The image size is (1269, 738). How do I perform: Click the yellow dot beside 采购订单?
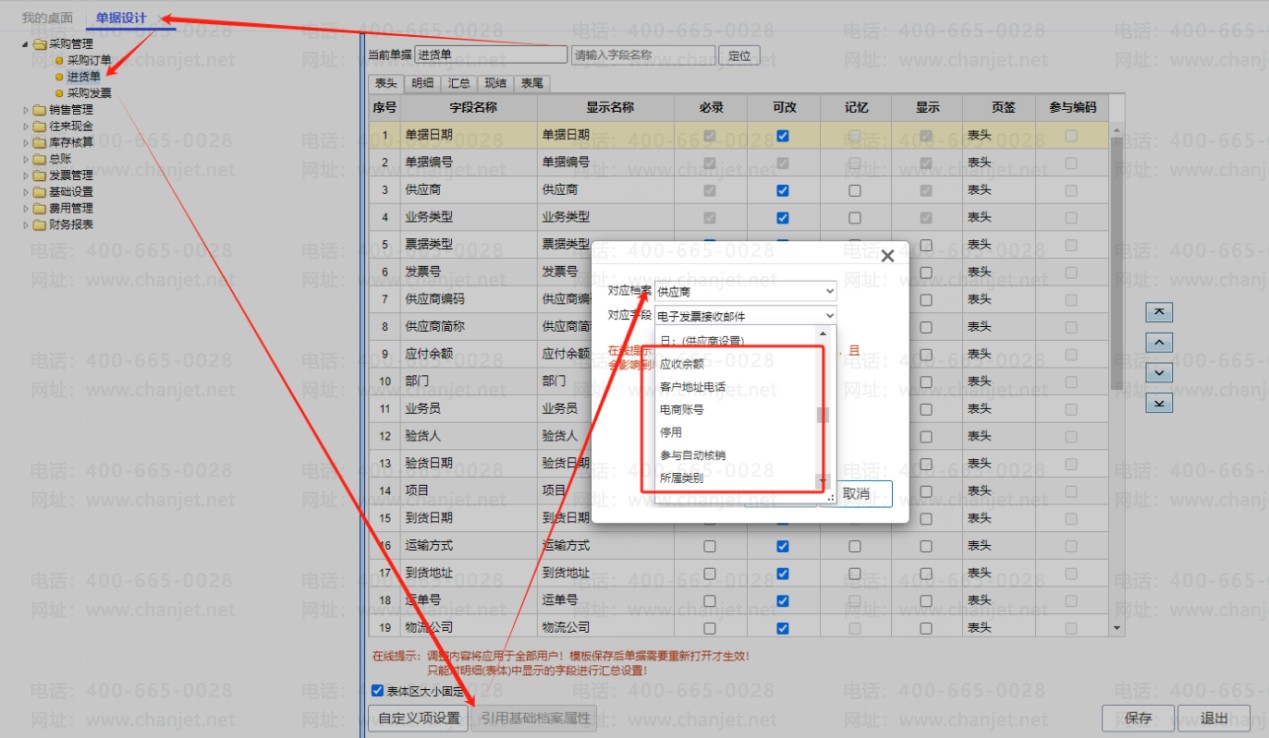(x=59, y=60)
